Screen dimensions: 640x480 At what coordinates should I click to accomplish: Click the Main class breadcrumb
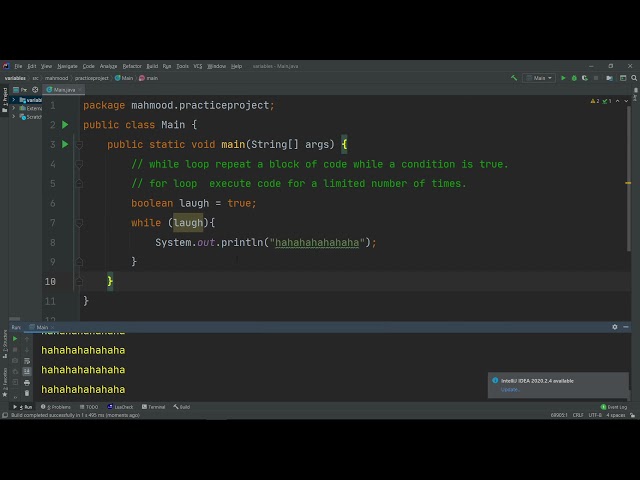pos(124,78)
